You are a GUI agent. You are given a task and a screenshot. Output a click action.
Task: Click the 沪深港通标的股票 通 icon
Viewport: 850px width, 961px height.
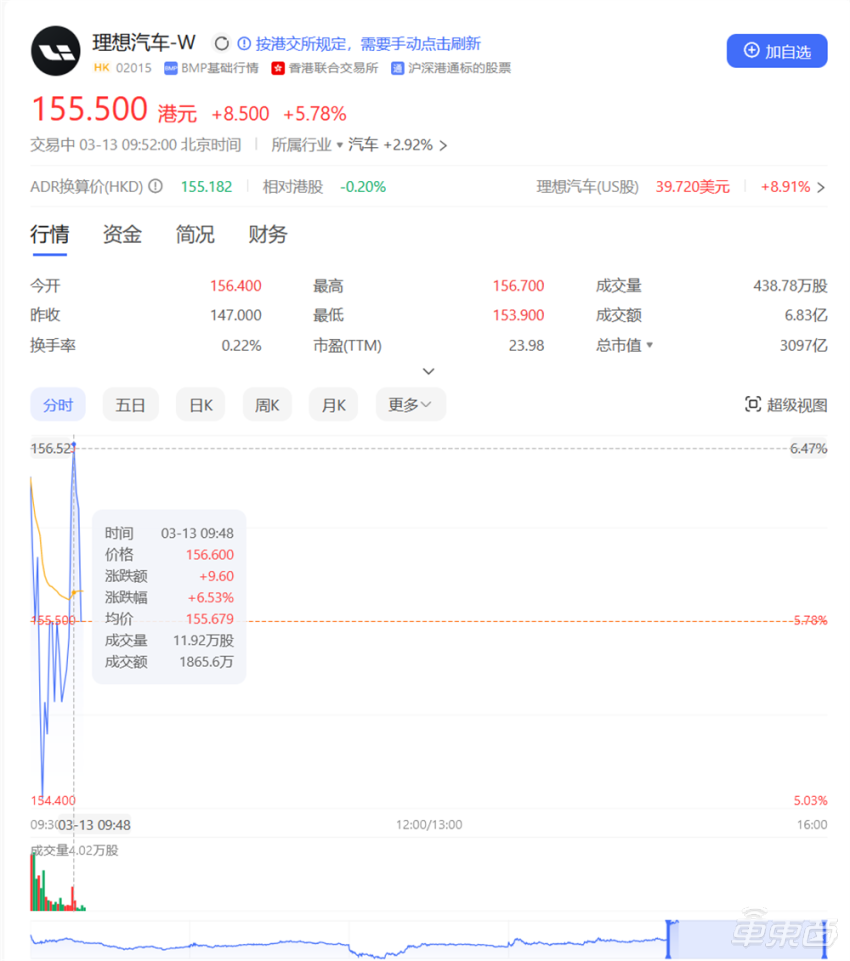397,68
